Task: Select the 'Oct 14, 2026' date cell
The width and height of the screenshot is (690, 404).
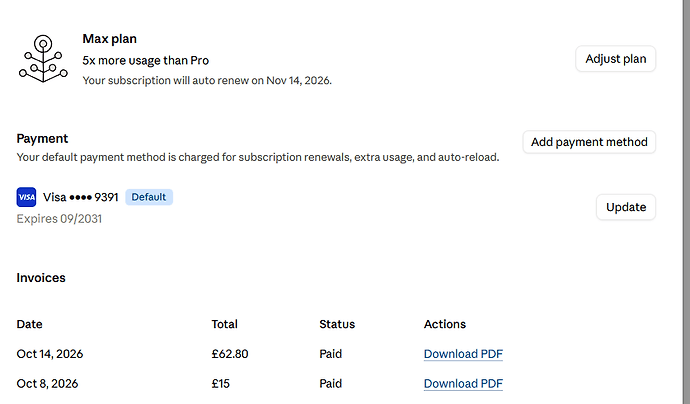Action: tap(50, 354)
